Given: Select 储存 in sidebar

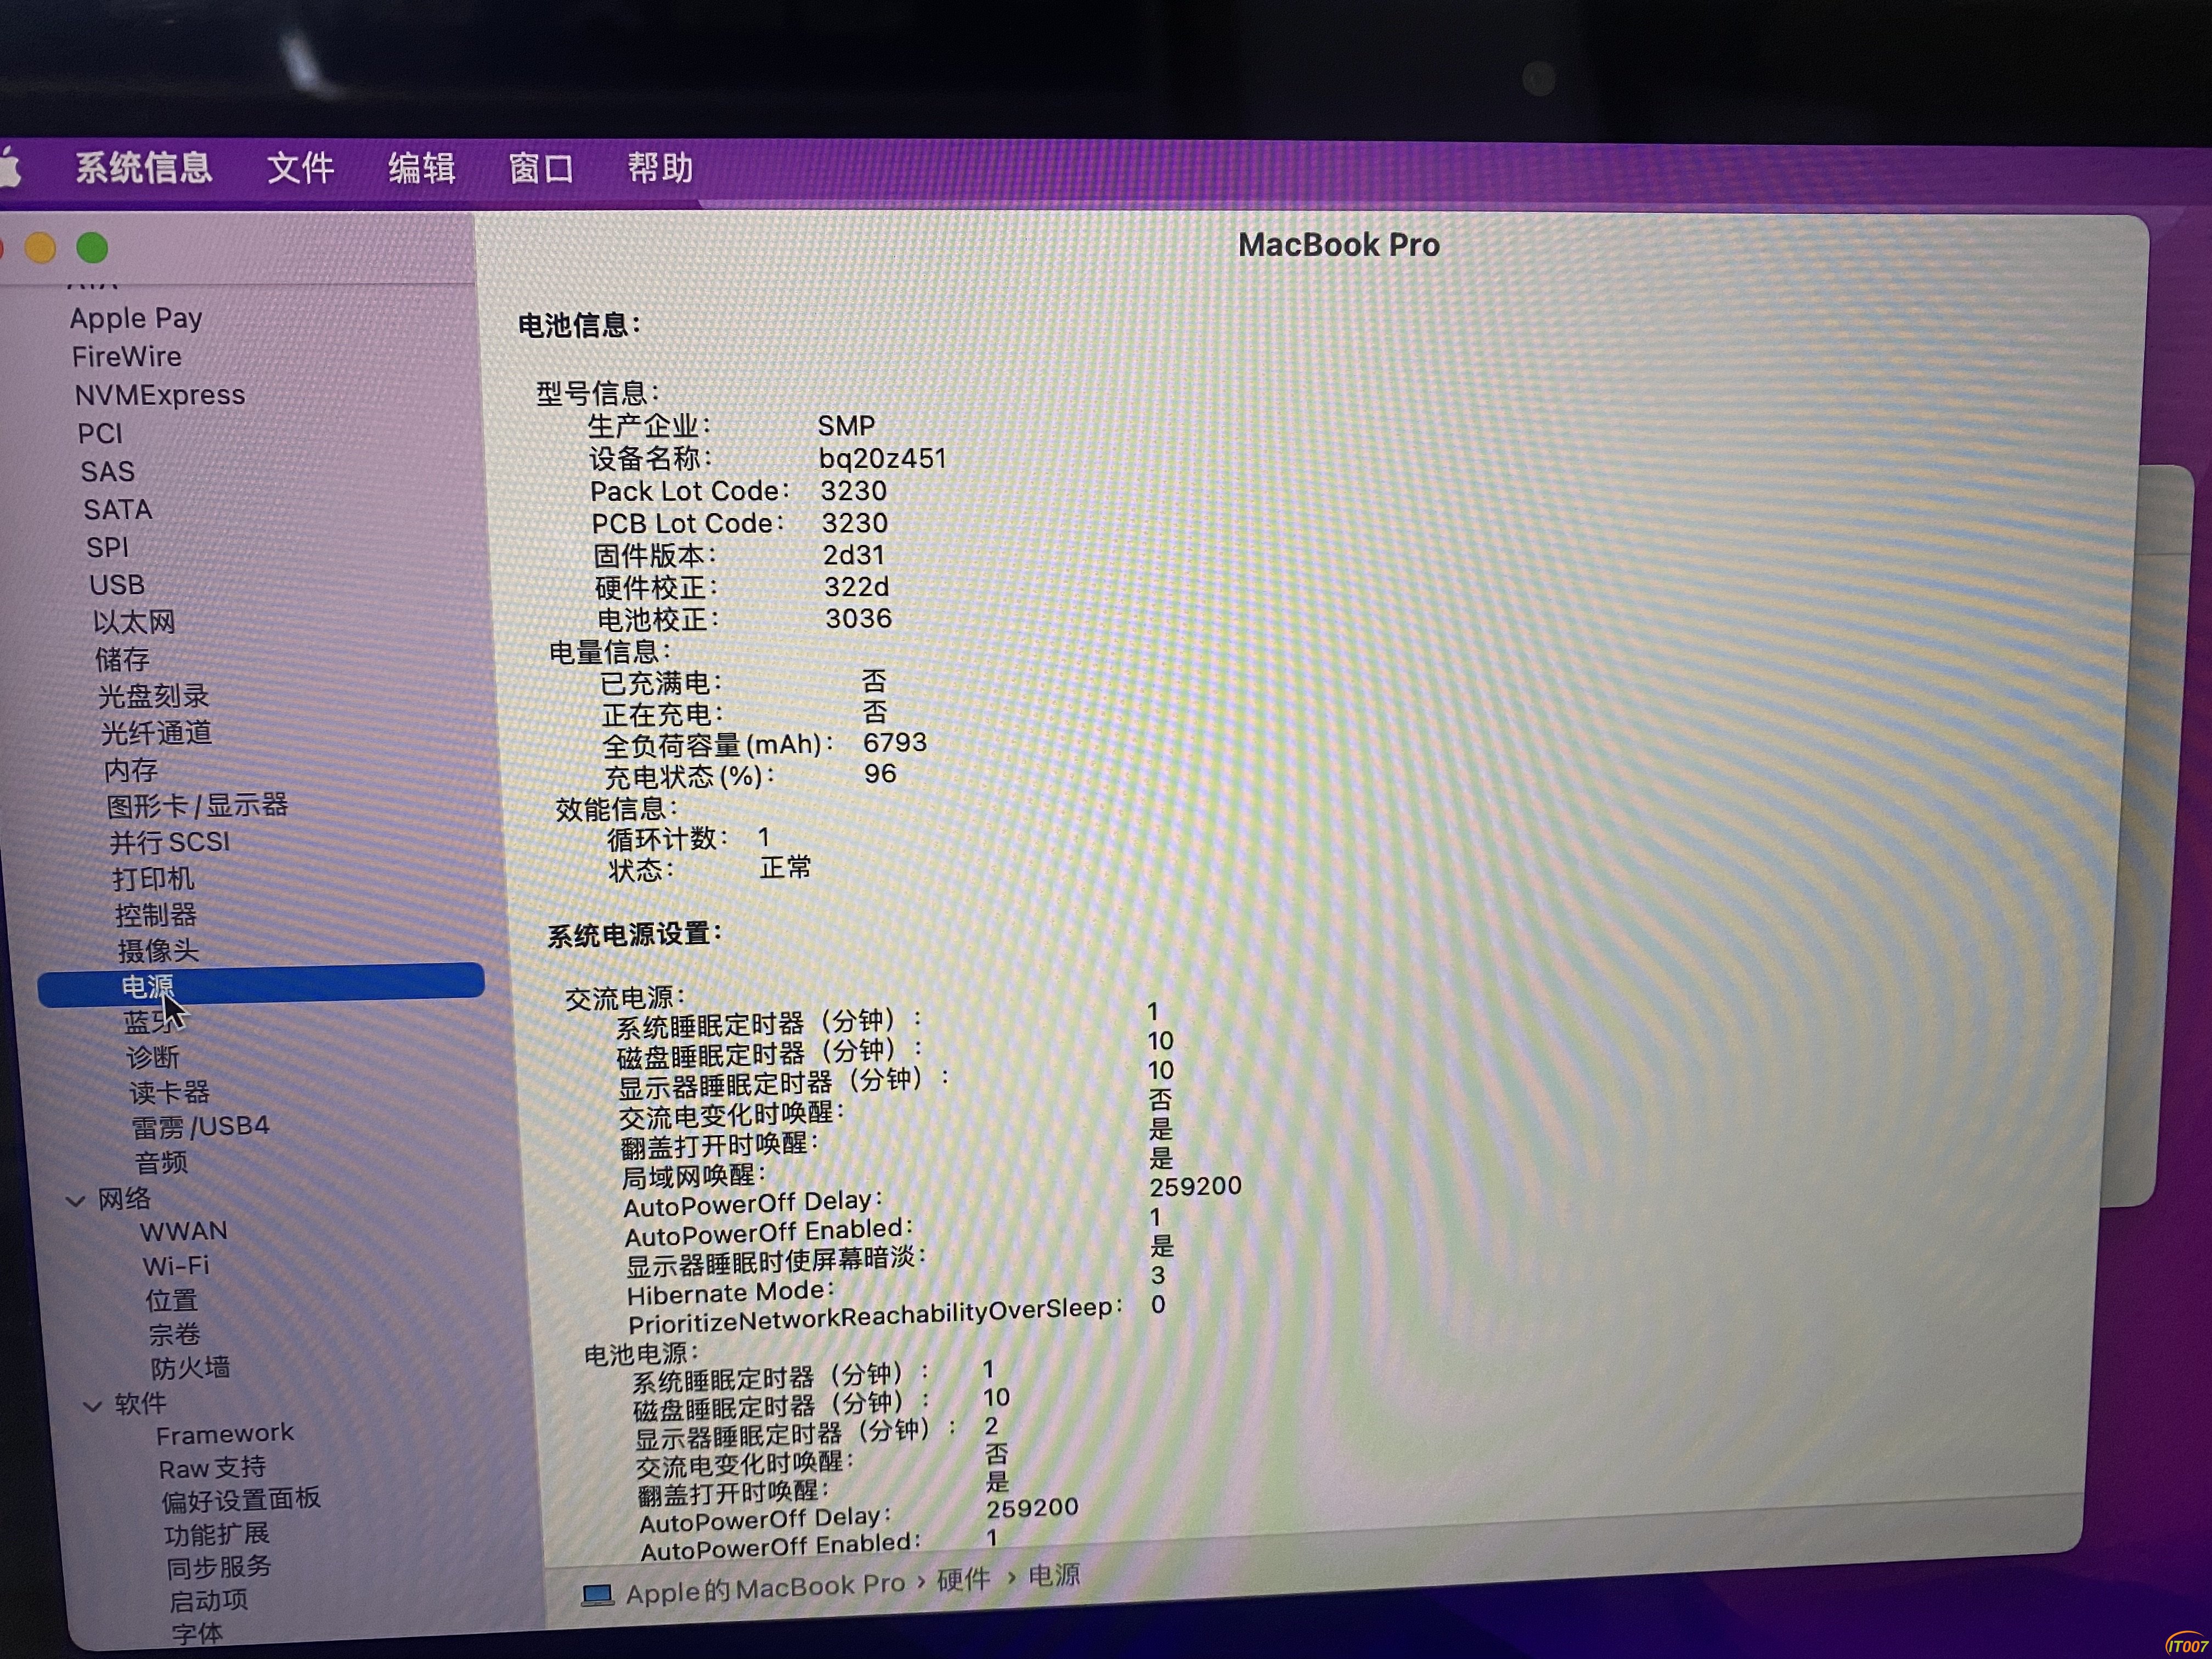Looking at the screenshot, I should pyautogui.click(x=122, y=659).
